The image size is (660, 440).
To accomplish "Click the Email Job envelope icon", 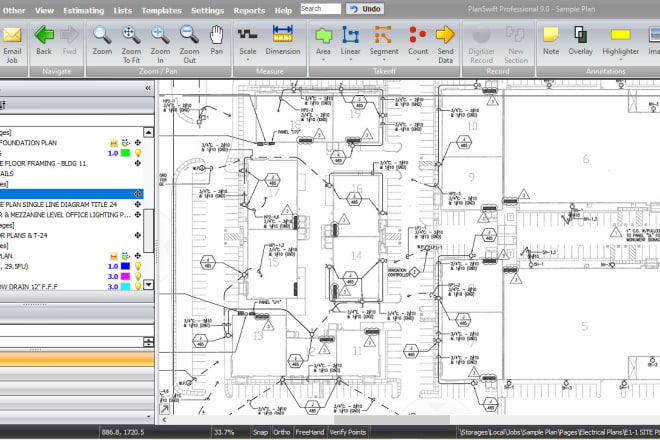I will [12, 35].
